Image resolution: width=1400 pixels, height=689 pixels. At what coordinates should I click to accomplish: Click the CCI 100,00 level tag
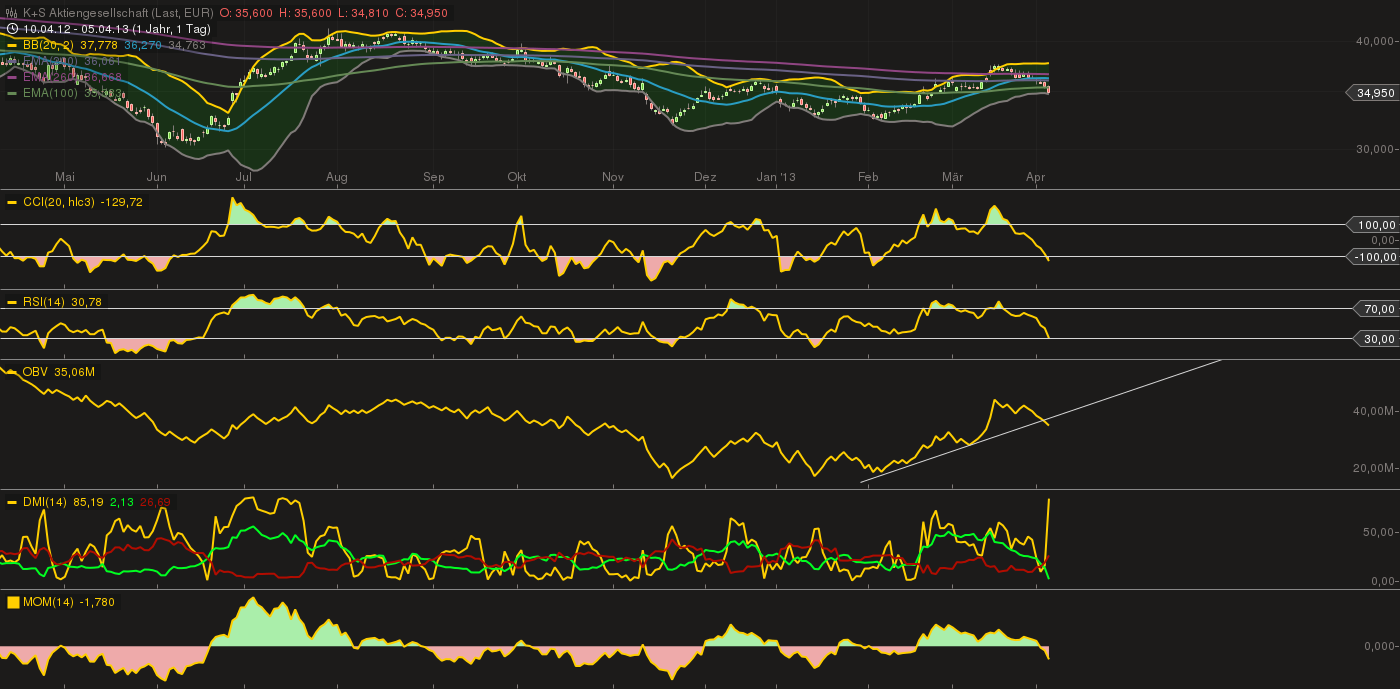coord(1372,225)
